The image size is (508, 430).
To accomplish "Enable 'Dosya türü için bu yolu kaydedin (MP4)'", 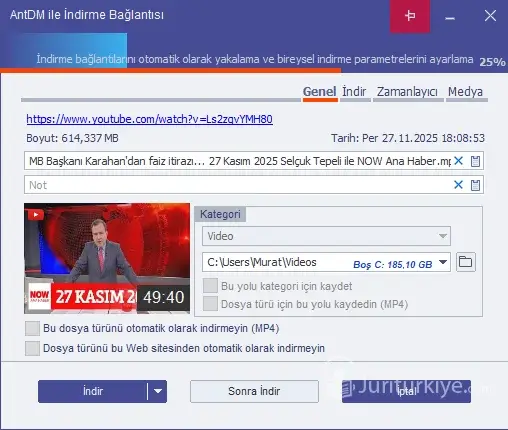I will [x=210, y=304].
